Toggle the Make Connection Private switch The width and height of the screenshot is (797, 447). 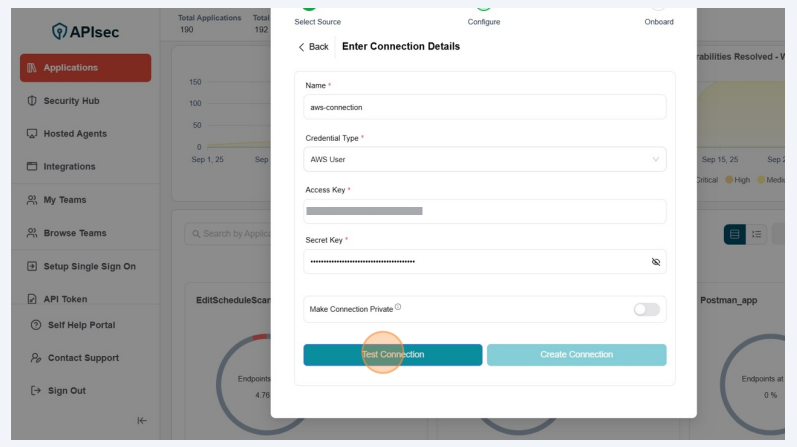click(646, 310)
